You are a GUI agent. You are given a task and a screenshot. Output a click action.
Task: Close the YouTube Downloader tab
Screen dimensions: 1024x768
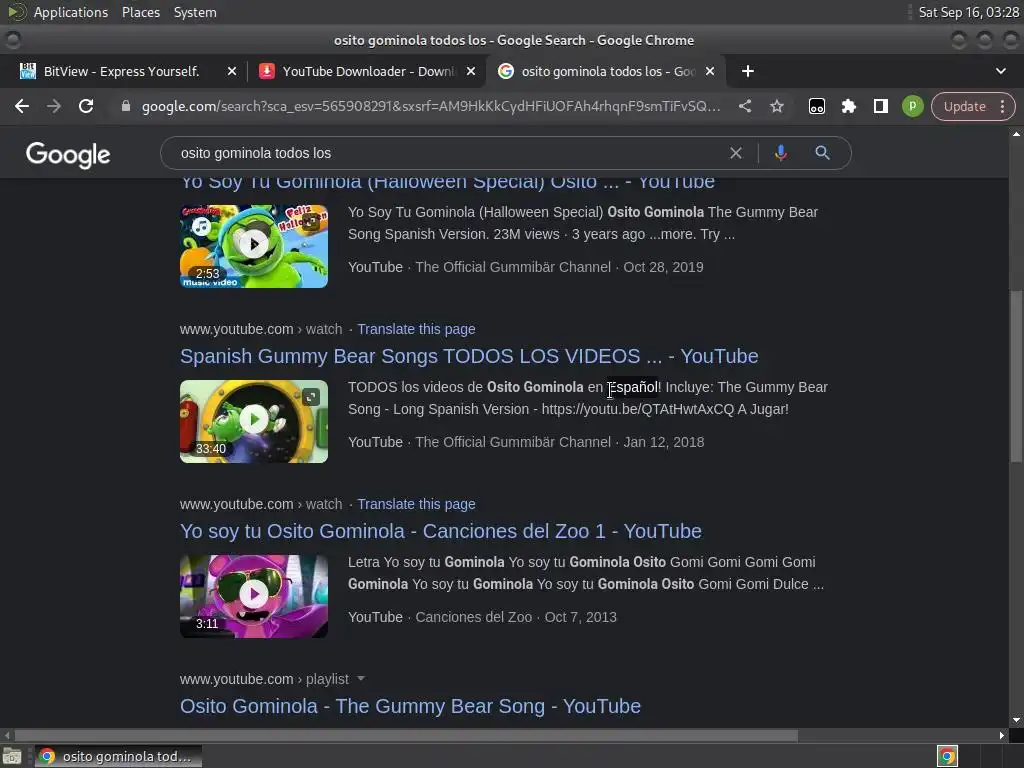tap(470, 71)
